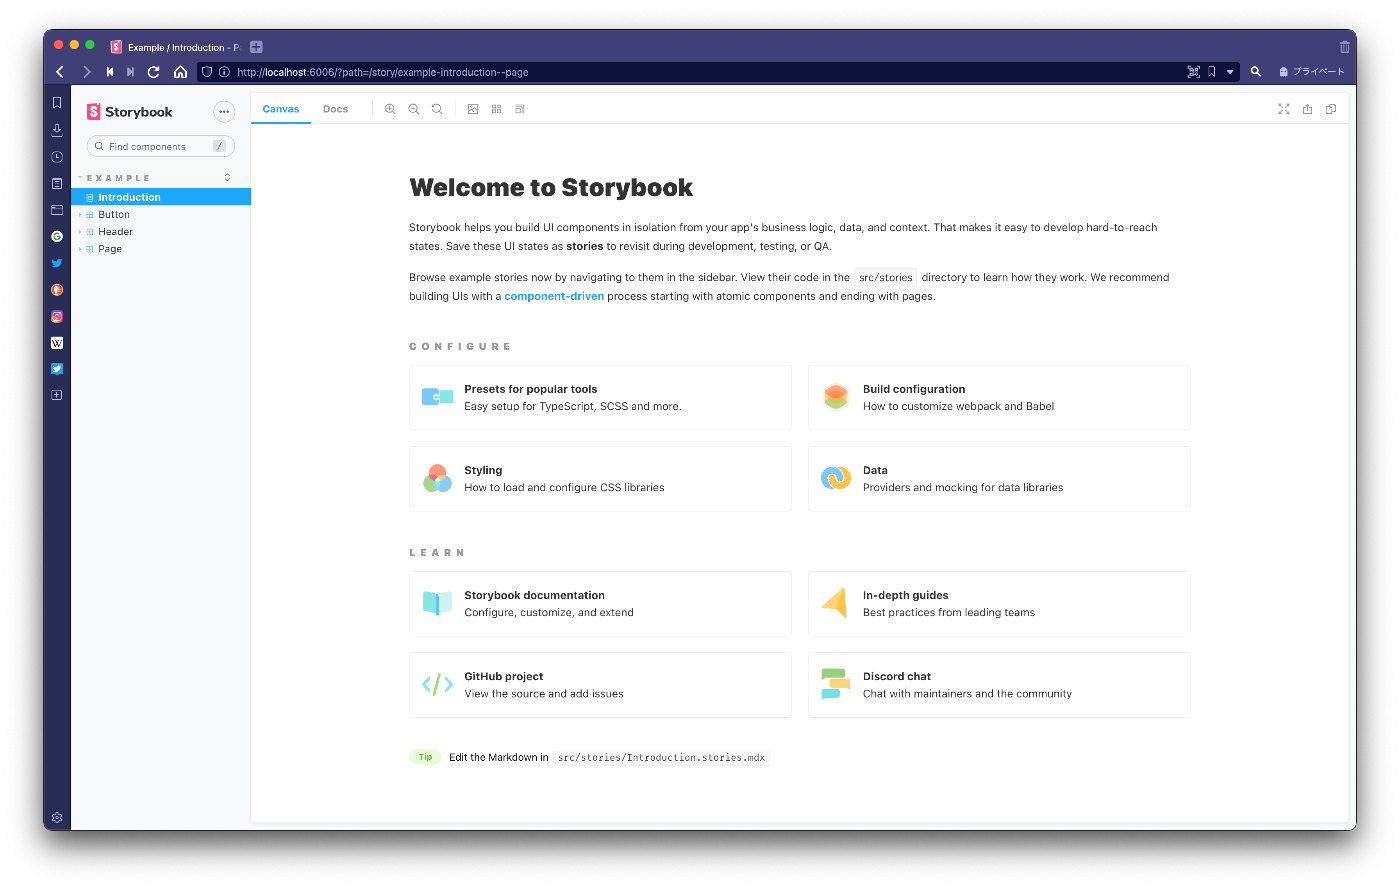Image resolution: width=1400 pixels, height=888 pixels.
Task: Toggle the viewport size toolbar icon
Action: pos(520,109)
